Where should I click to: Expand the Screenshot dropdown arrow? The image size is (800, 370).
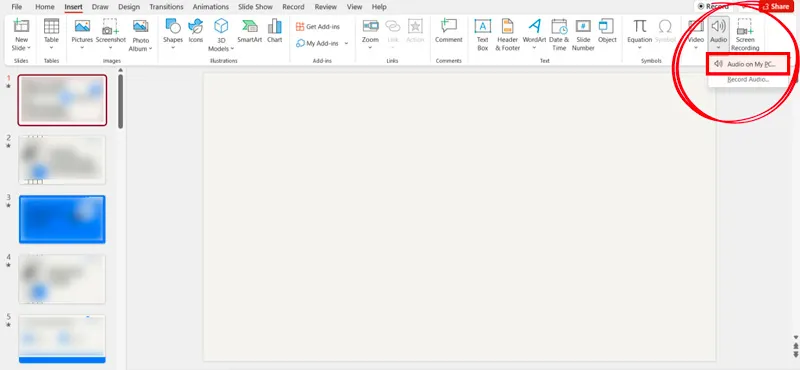tap(111, 48)
